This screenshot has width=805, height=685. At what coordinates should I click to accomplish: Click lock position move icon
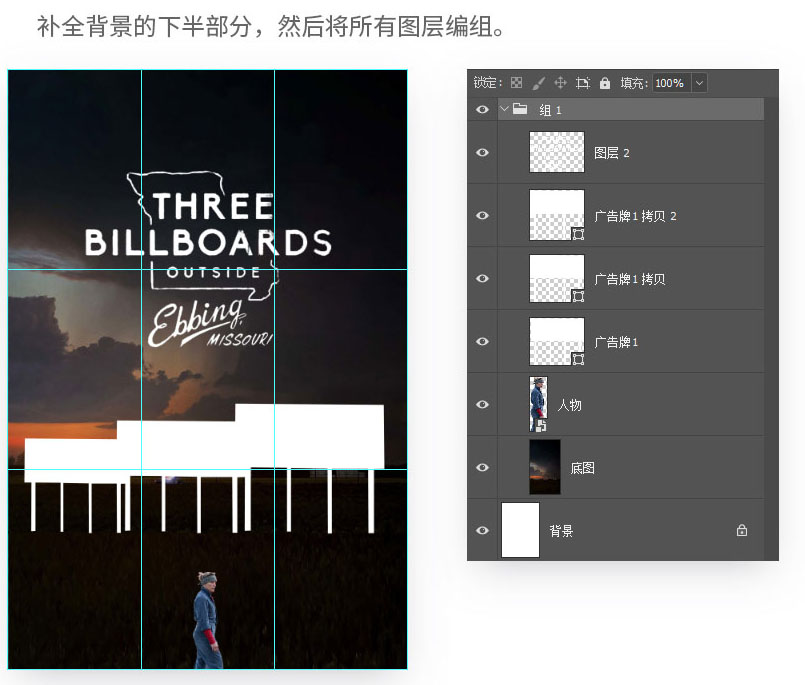[561, 83]
